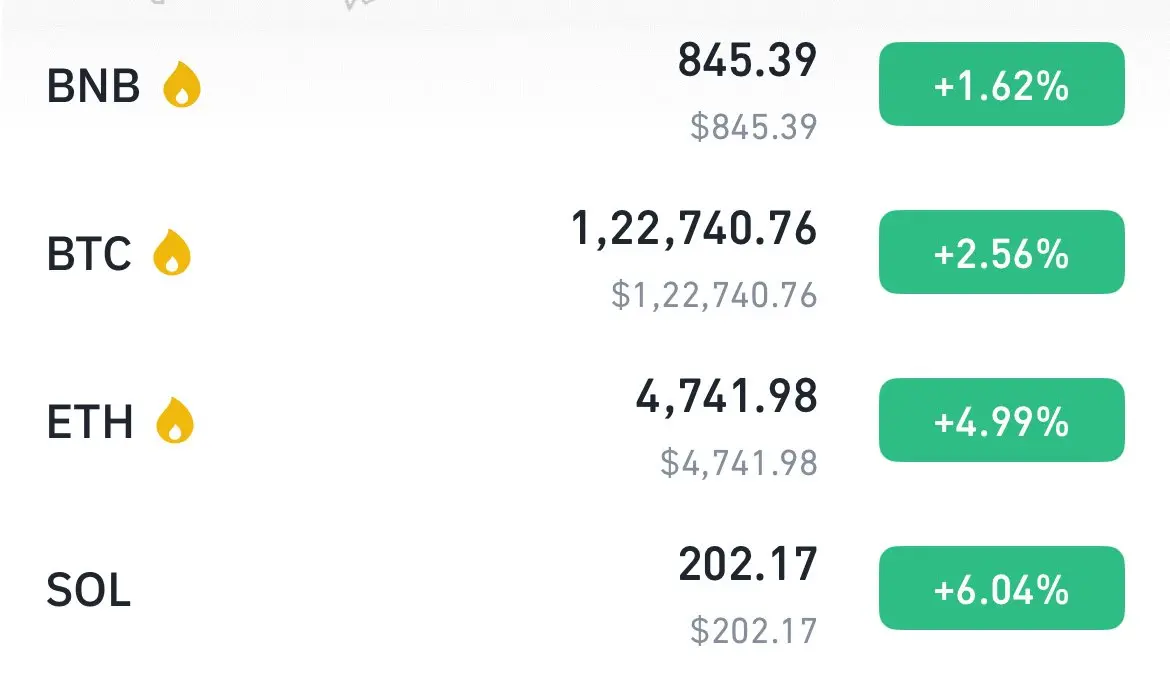Viewport: 1170px width, 679px height.
Task: Select ETH price 4,741.98
Action: pos(726,397)
